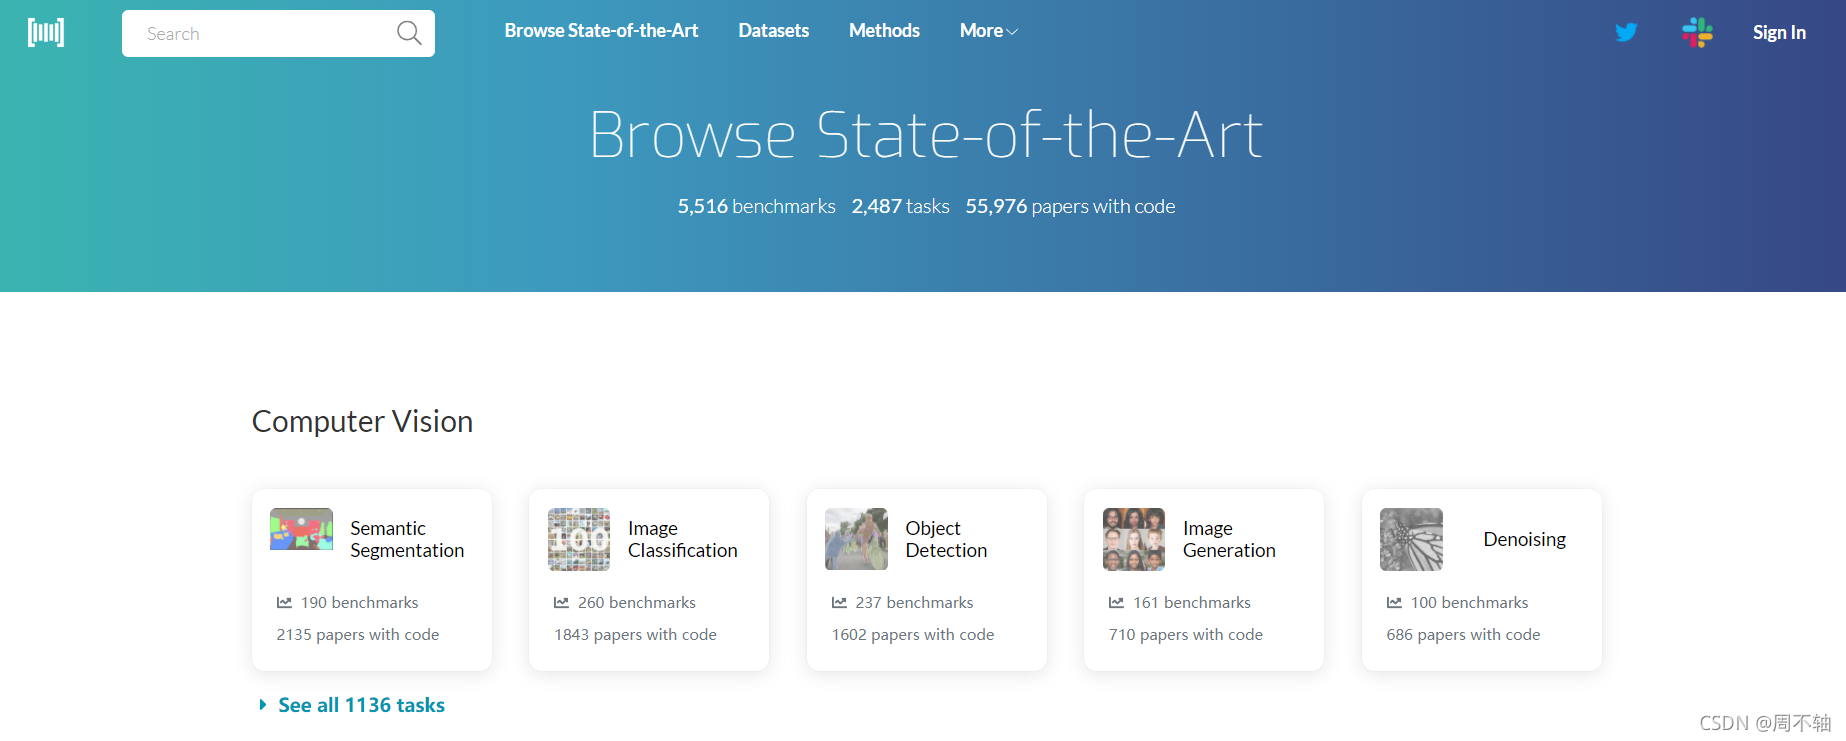This screenshot has height=741, width=1846.
Task: Expand See all 1136 tasks
Action: click(351, 705)
